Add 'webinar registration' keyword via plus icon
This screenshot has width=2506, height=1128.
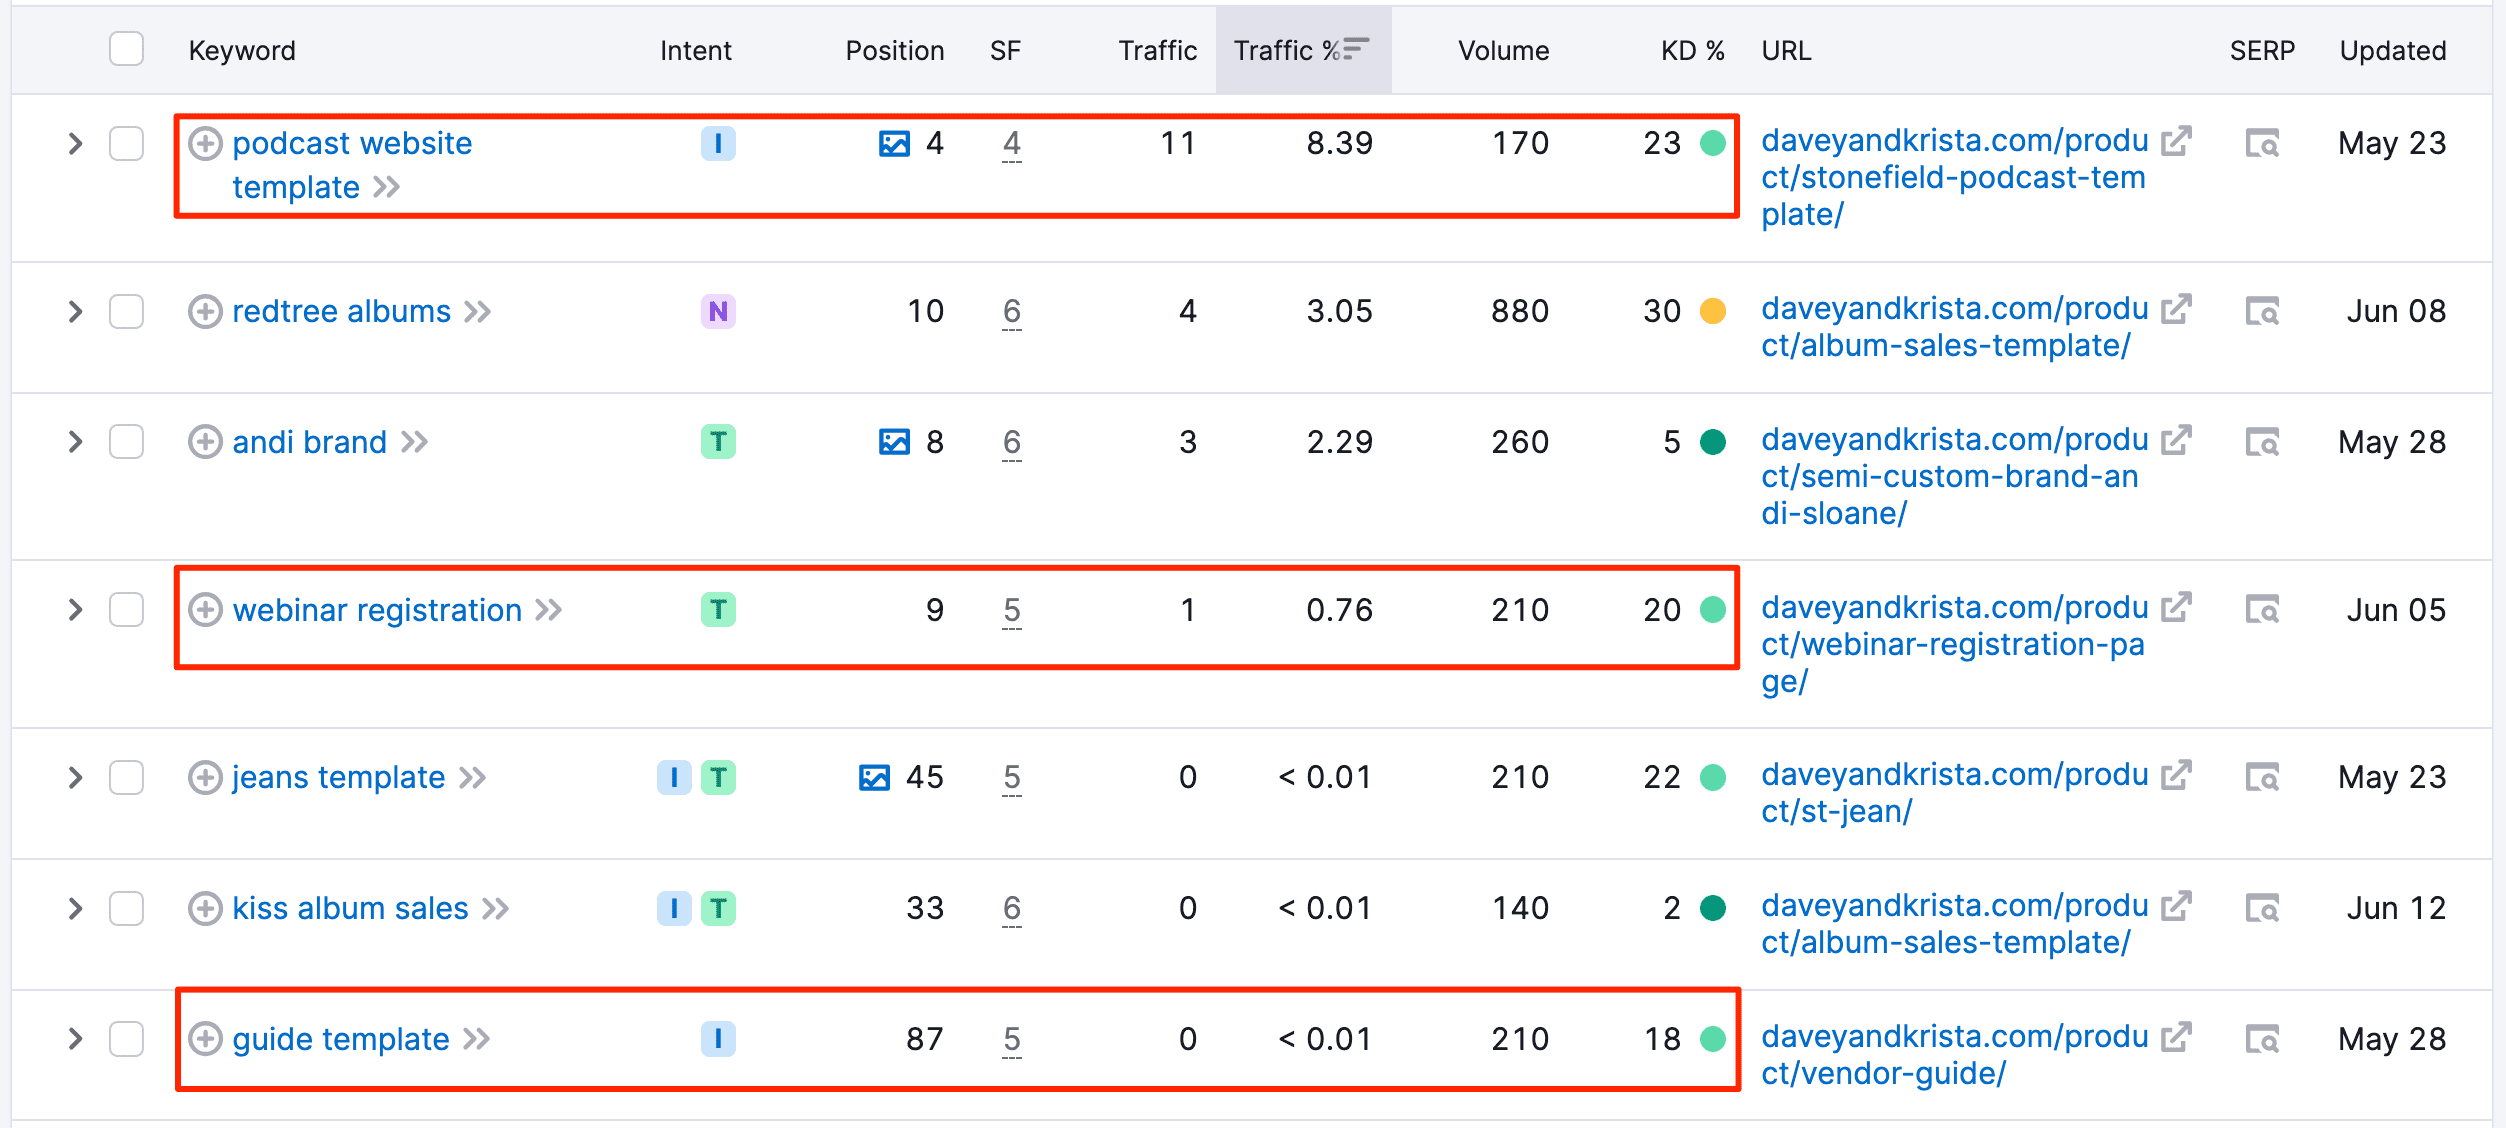[205, 610]
